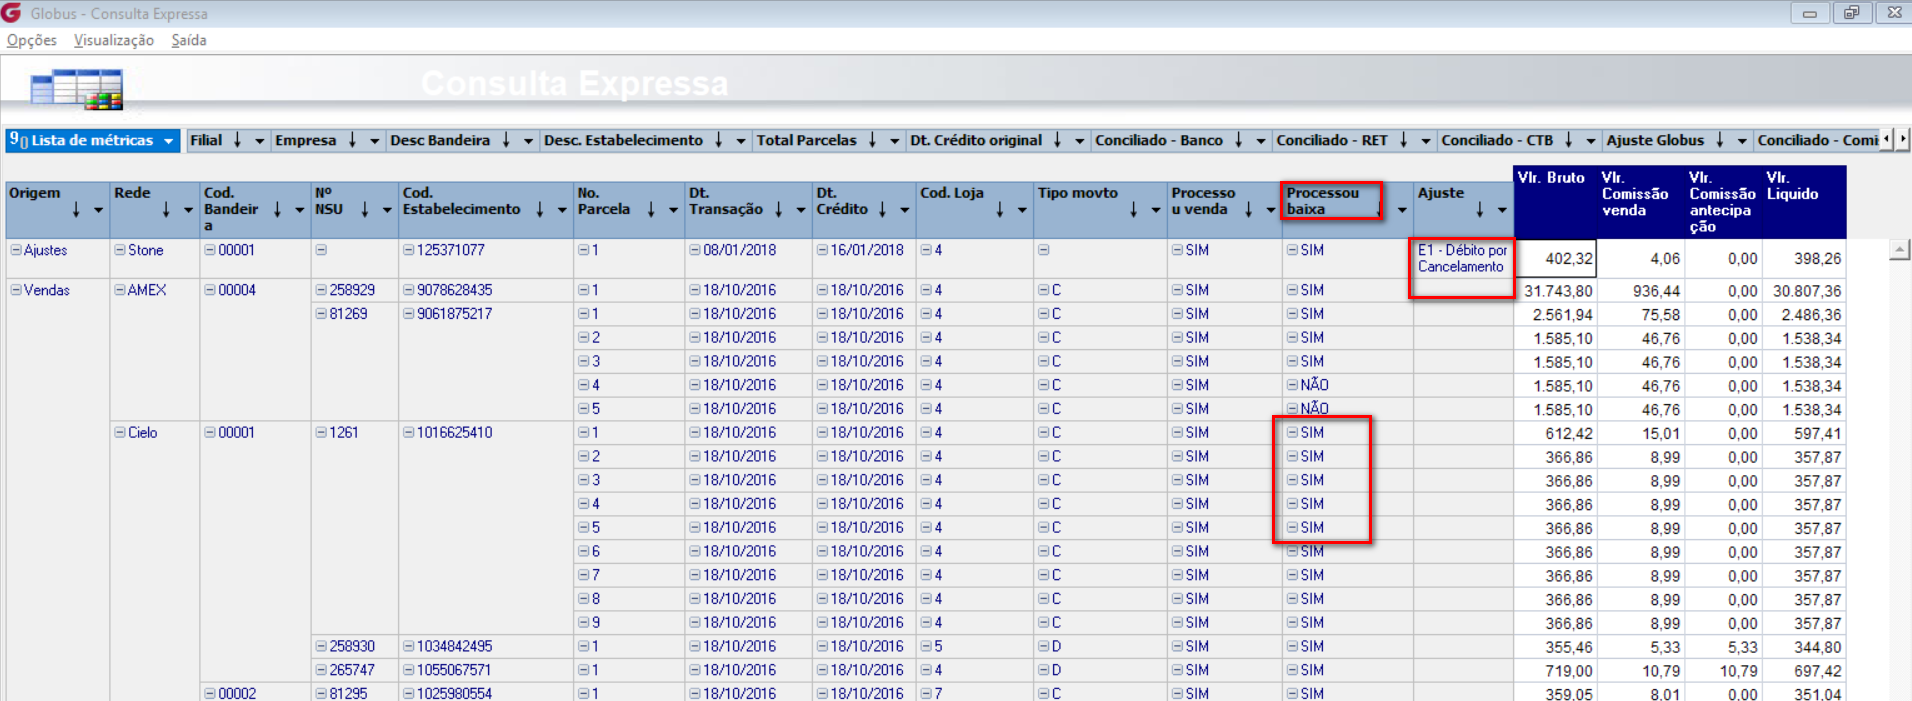
Task: Open filter dropdown in Processou baixa header
Action: 1402,211
